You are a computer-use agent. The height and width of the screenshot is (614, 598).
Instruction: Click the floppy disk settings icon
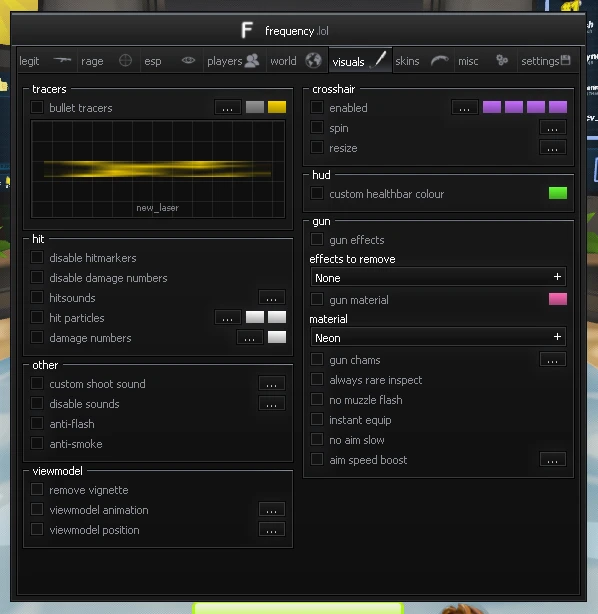pos(565,60)
